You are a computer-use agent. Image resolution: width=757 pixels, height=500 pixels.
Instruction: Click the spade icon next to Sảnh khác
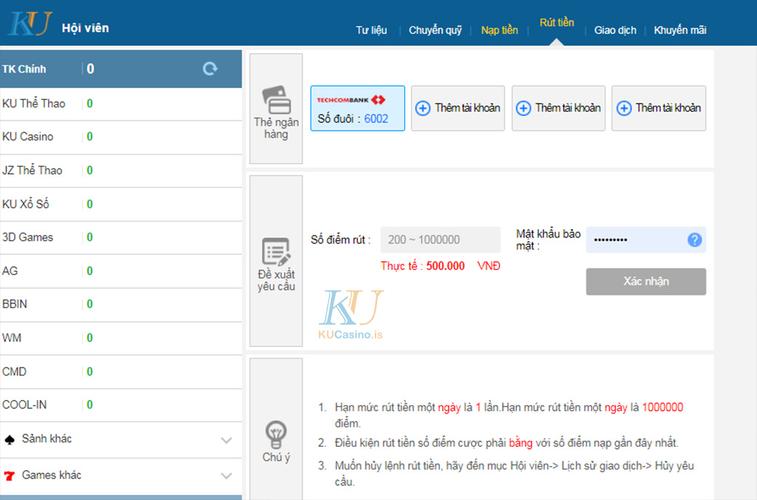click(x=10, y=439)
